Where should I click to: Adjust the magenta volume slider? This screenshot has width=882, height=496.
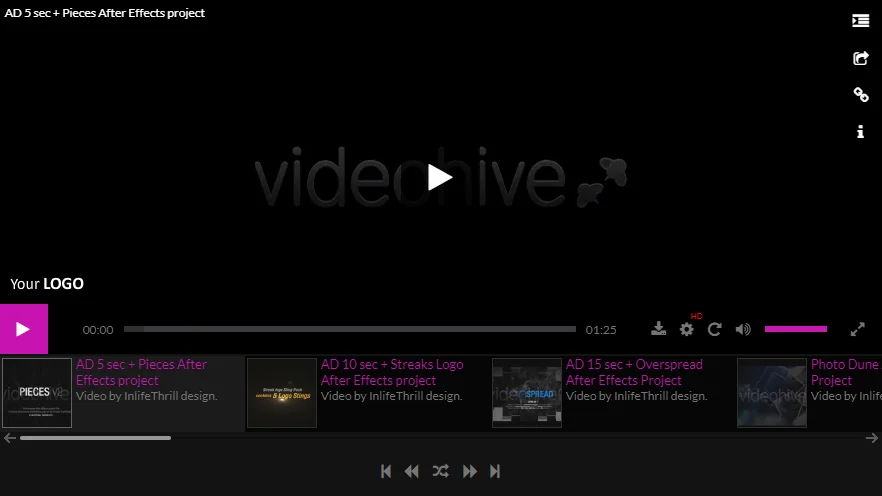coord(795,329)
